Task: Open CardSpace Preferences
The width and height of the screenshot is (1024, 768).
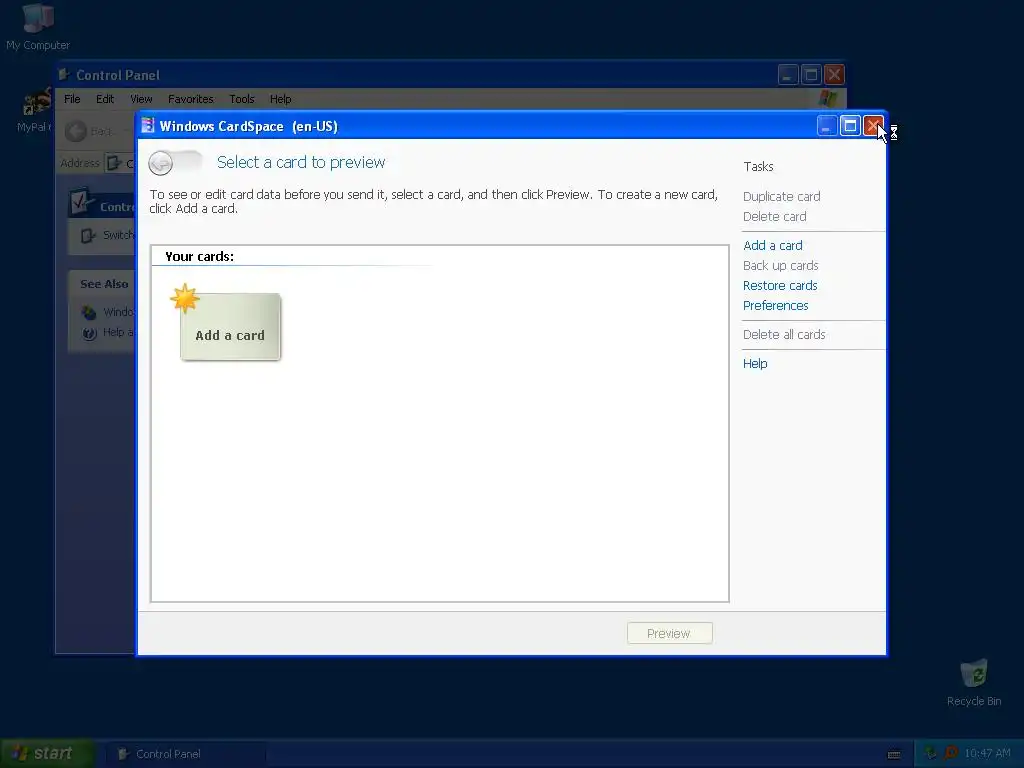Action: pos(775,306)
